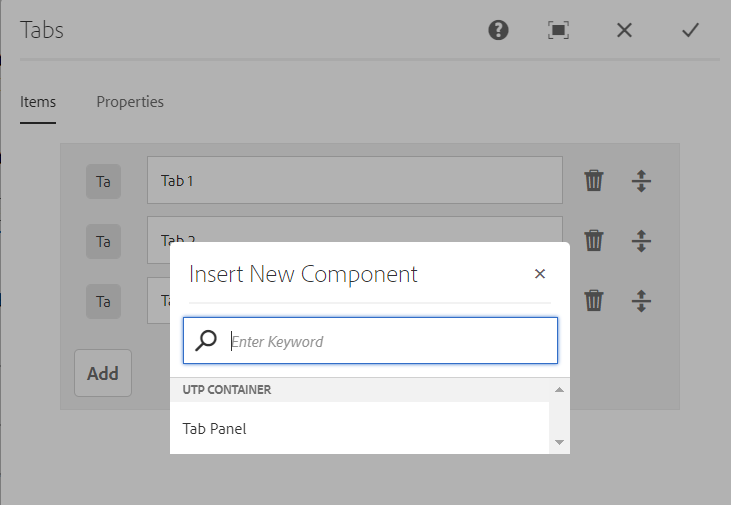Close the Insert New Component popup
Viewport: 731px width, 505px height.
pyautogui.click(x=540, y=274)
